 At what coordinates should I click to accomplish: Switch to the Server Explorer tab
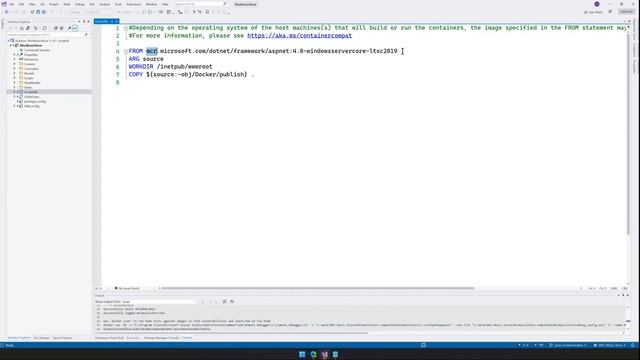click(x=62, y=338)
